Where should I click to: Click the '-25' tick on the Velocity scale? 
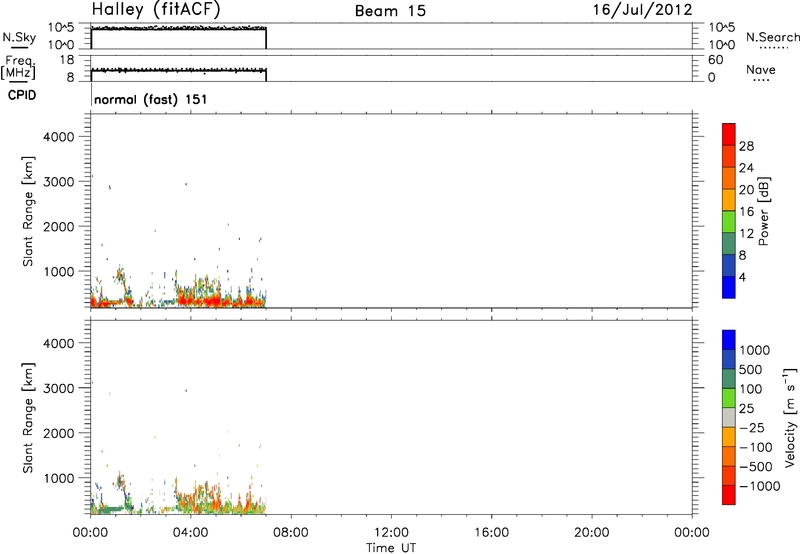[752, 428]
